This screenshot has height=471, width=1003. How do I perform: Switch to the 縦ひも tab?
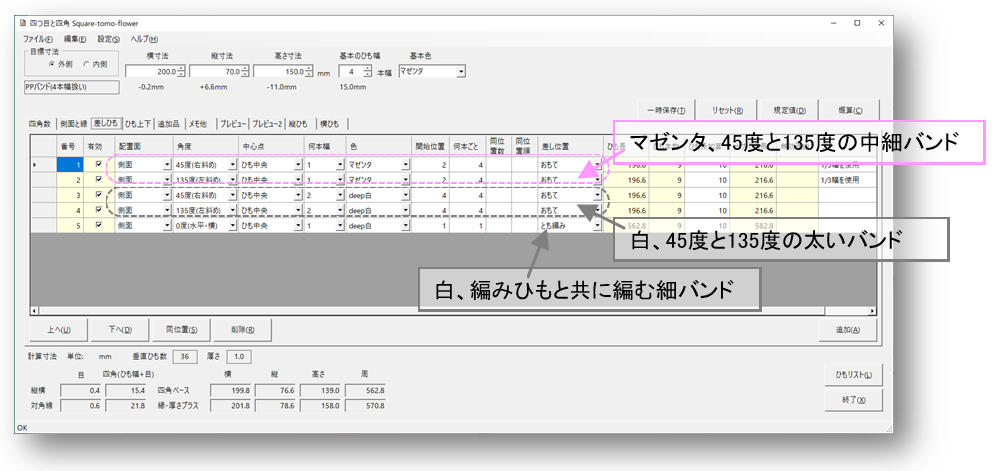pos(300,124)
